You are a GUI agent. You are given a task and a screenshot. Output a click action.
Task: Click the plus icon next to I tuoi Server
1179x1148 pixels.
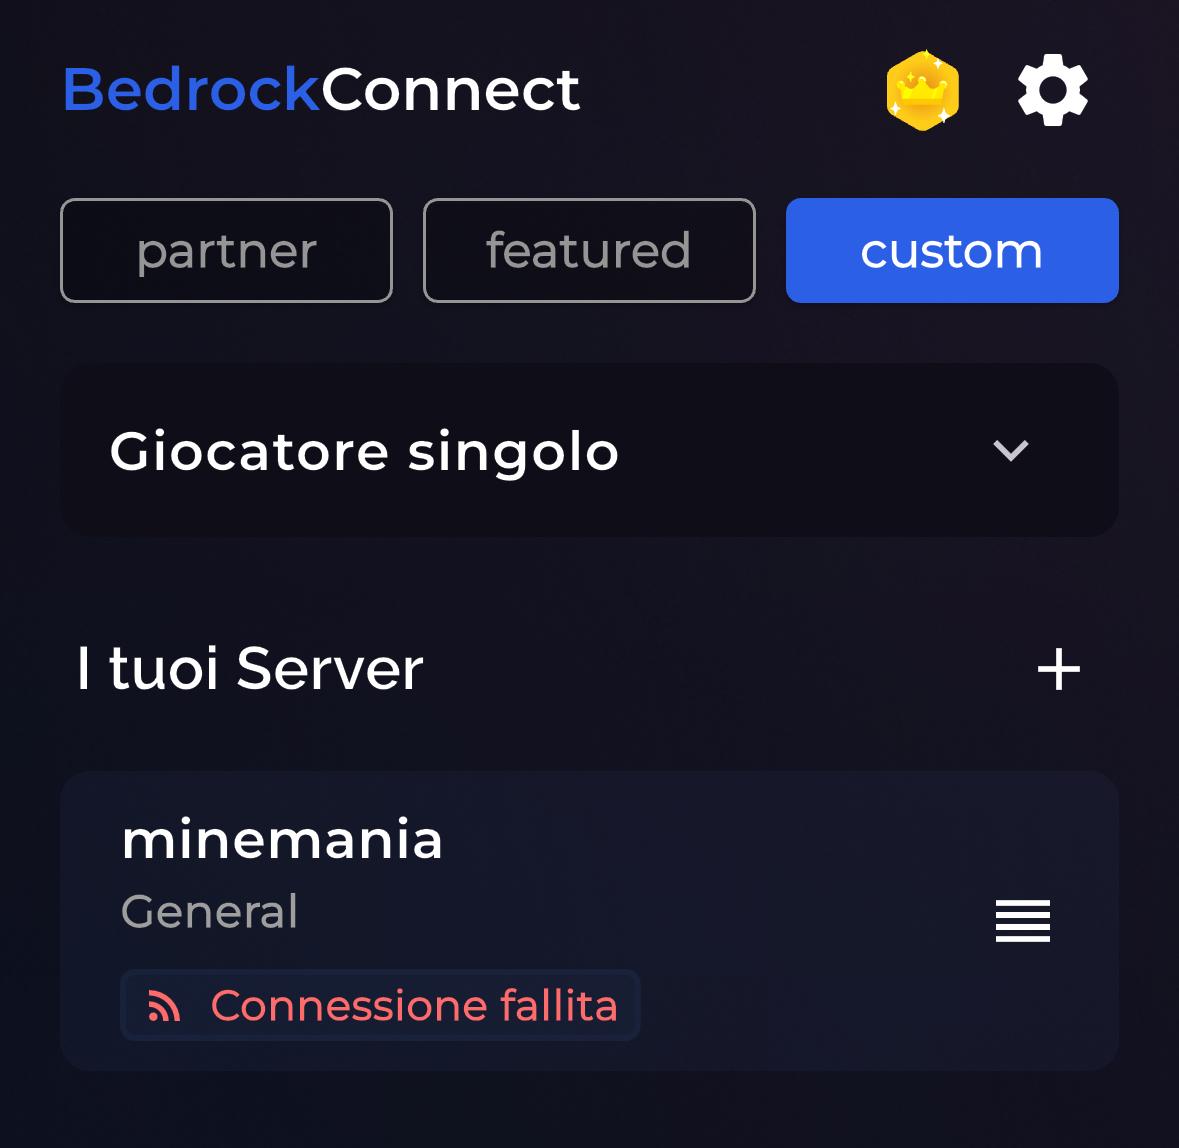1058,670
